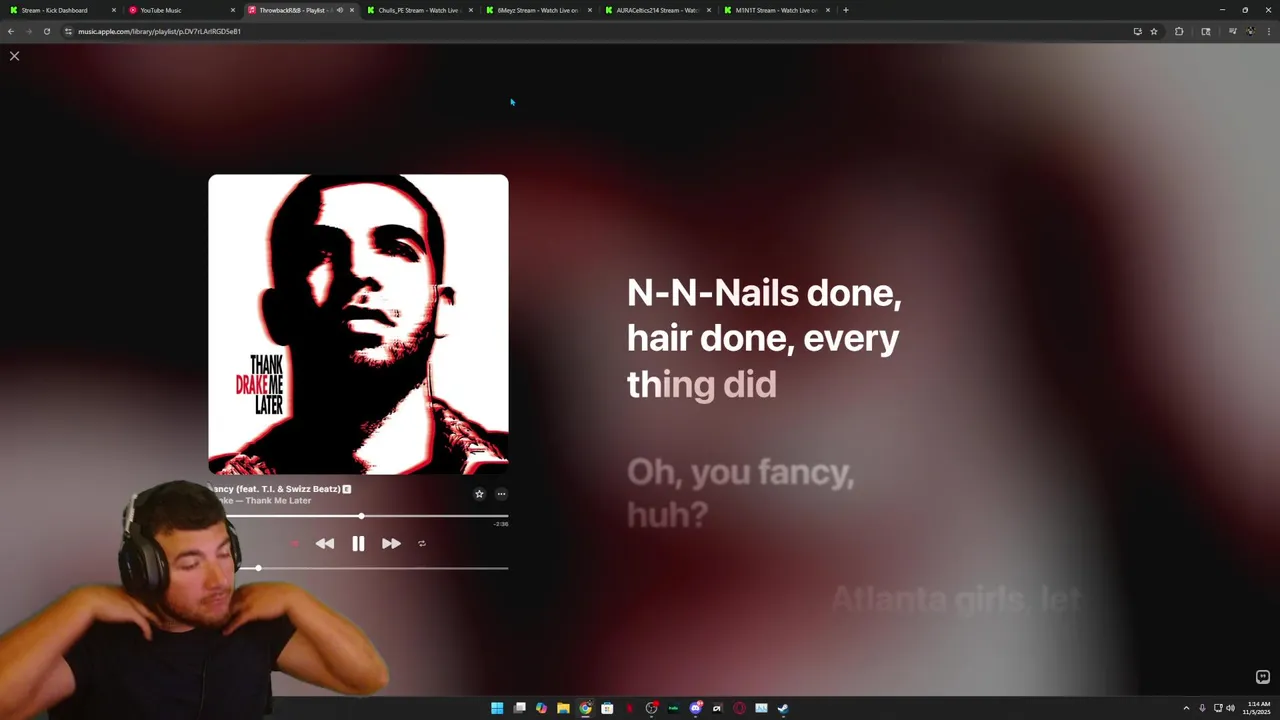Image resolution: width=1280 pixels, height=720 pixels.
Task: Open Microsoft Store from the taskbar
Action: pos(607,708)
